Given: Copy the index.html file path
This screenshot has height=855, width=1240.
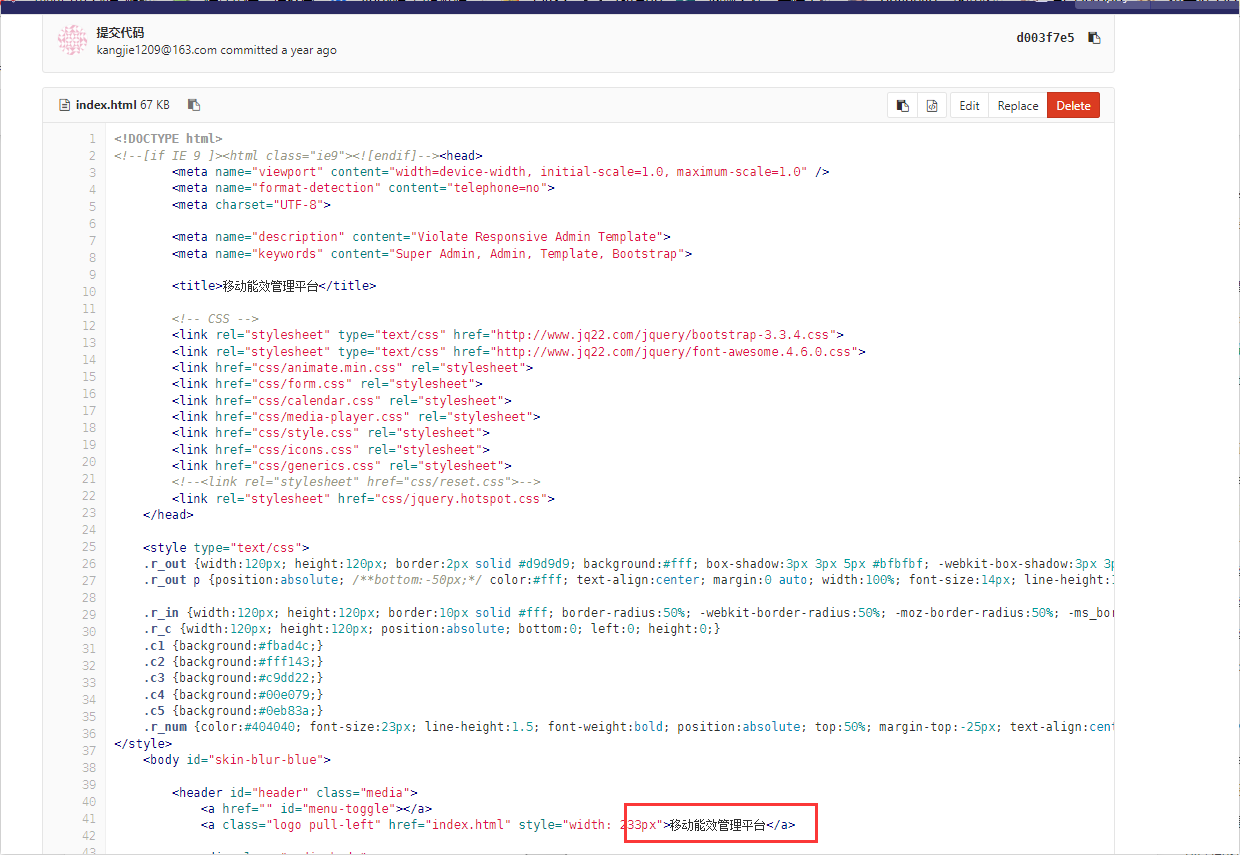Looking at the screenshot, I should click(194, 105).
